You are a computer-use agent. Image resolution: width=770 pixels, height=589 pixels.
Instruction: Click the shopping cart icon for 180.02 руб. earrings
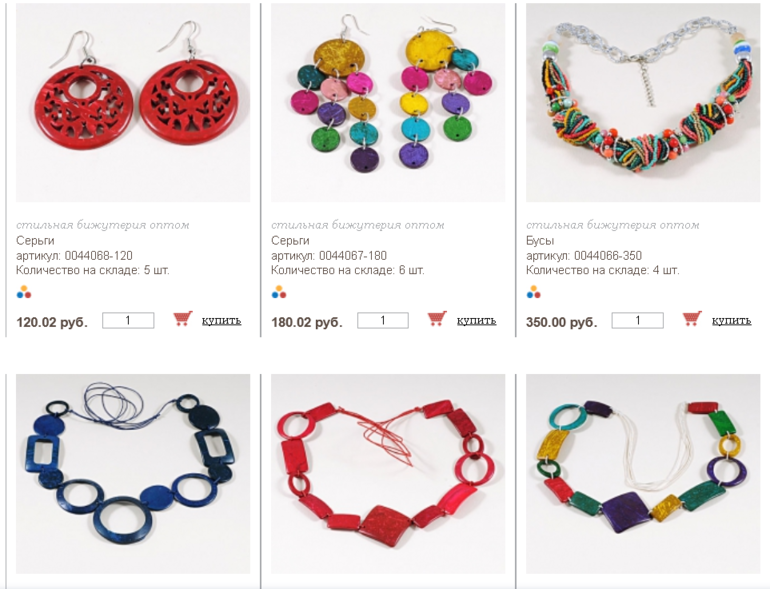click(437, 319)
